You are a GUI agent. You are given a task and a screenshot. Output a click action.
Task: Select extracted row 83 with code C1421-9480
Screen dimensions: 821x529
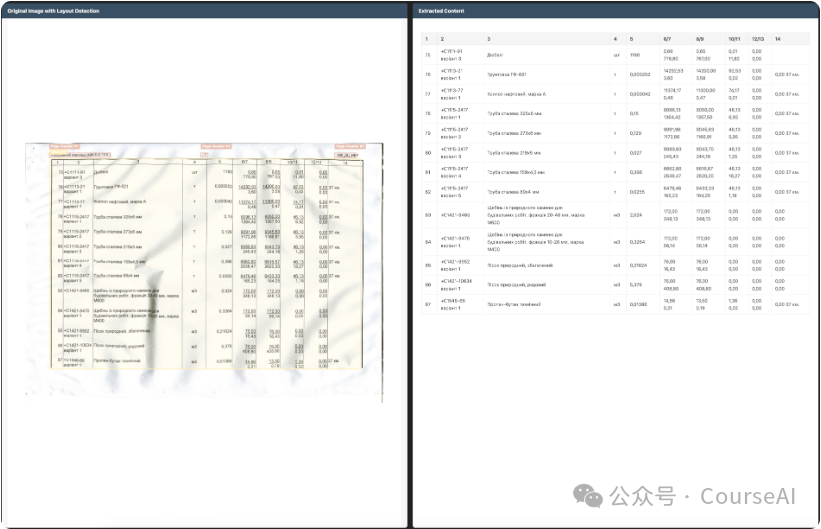pyautogui.click(x=615, y=215)
